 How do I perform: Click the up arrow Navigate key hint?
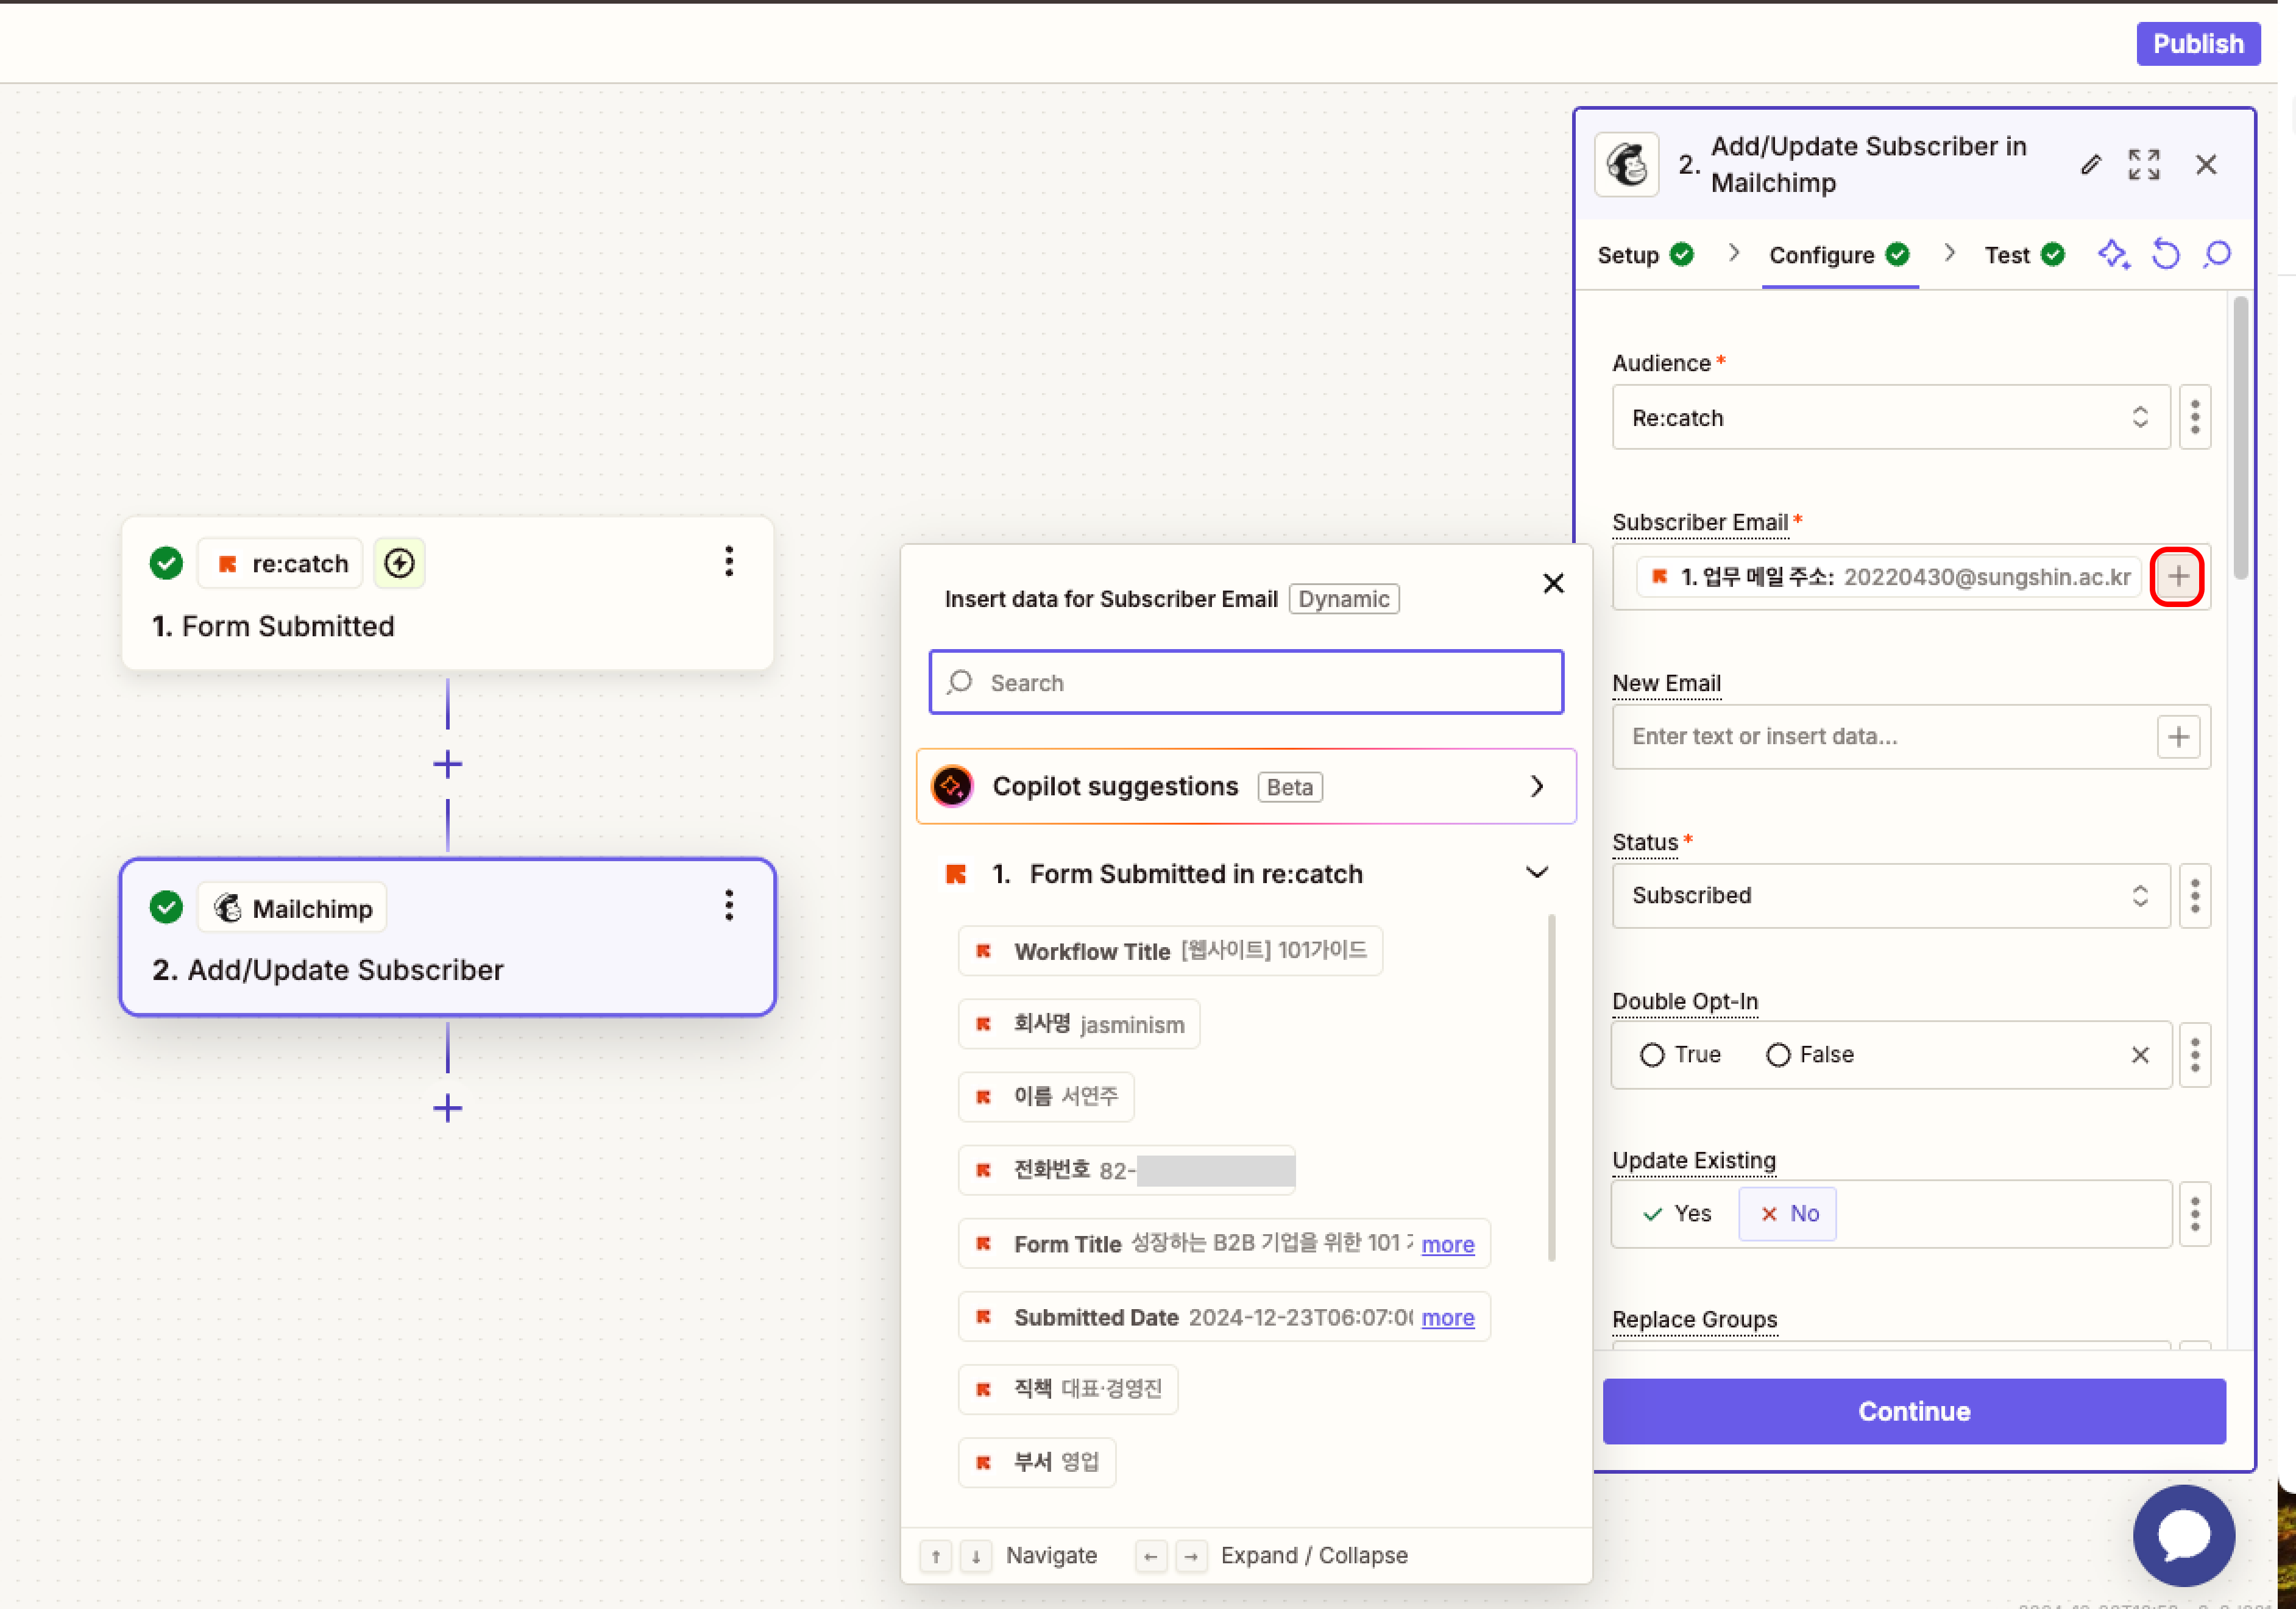[x=936, y=1556]
